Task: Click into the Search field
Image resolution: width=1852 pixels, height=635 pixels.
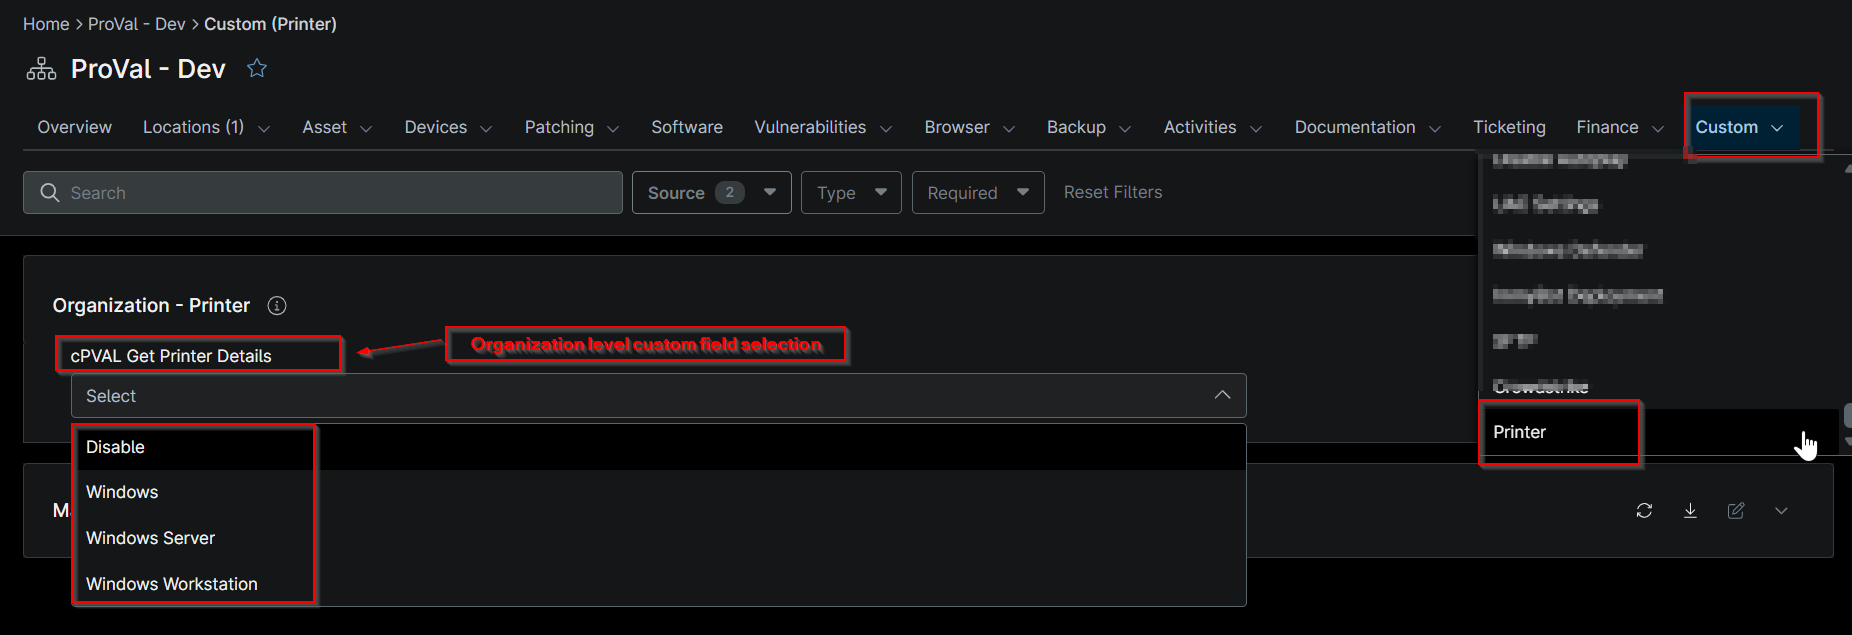Action: (x=323, y=192)
